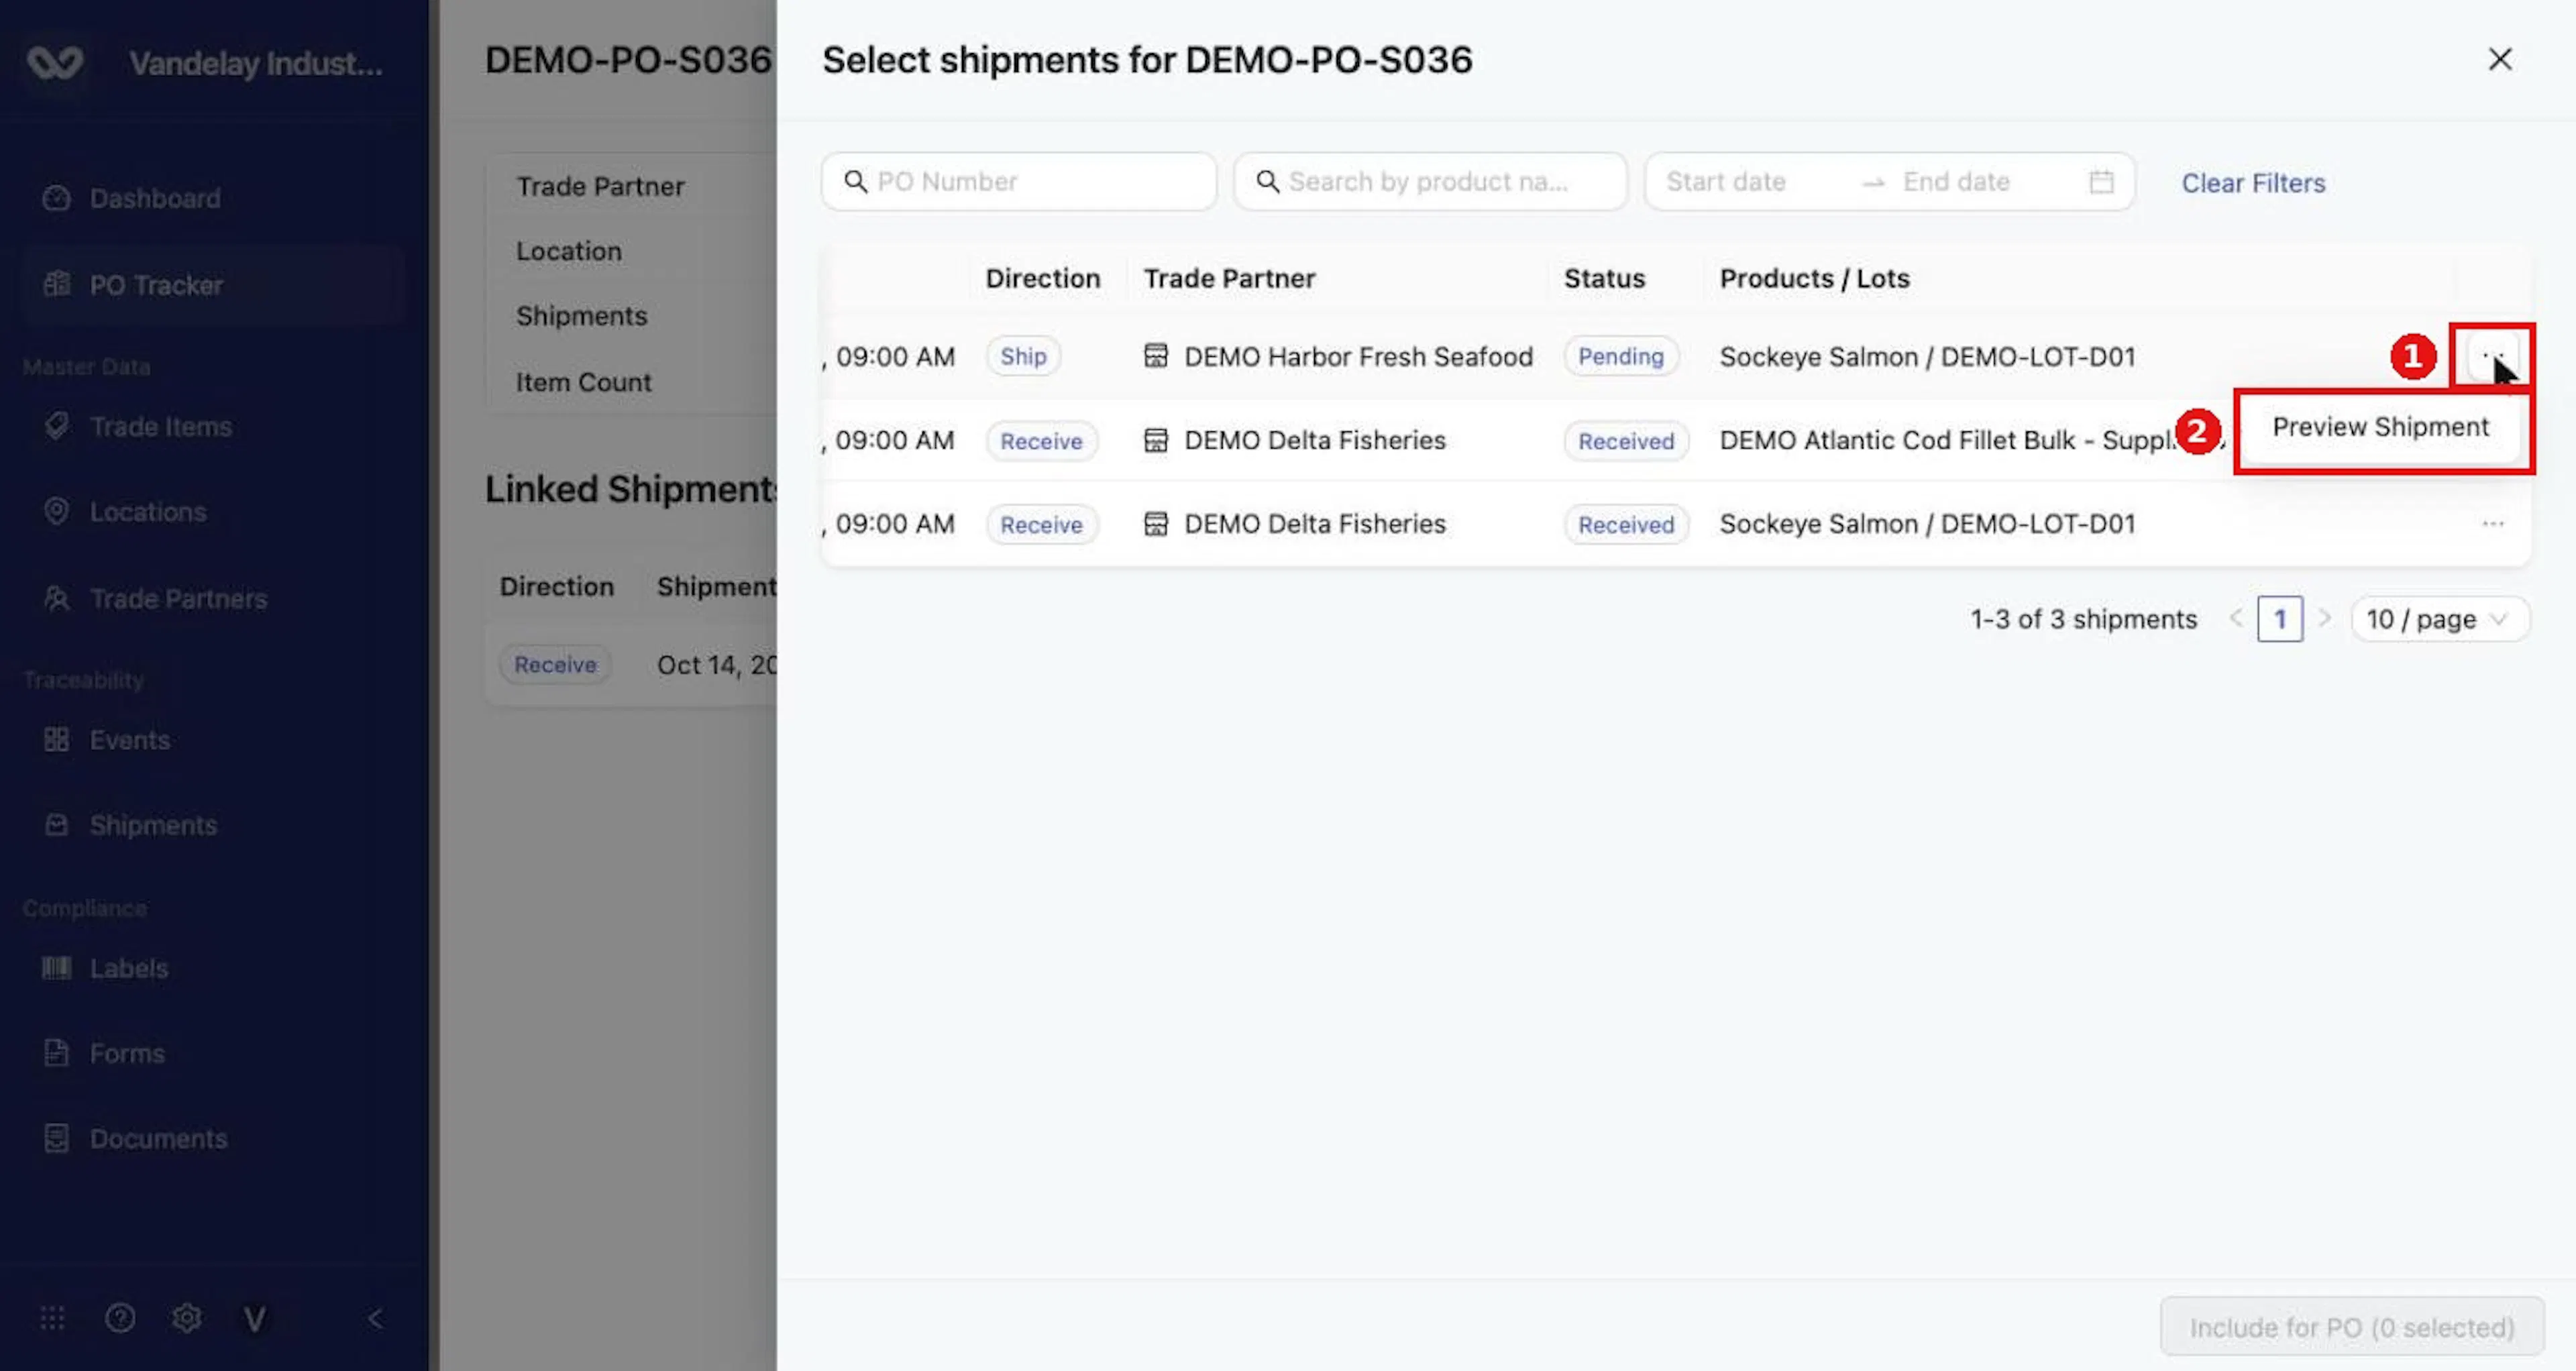Image resolution: width=2576 pixels, height=1371 pixels.
Task: Open Trade Items in the sidebar
Action: click(160, 427)
